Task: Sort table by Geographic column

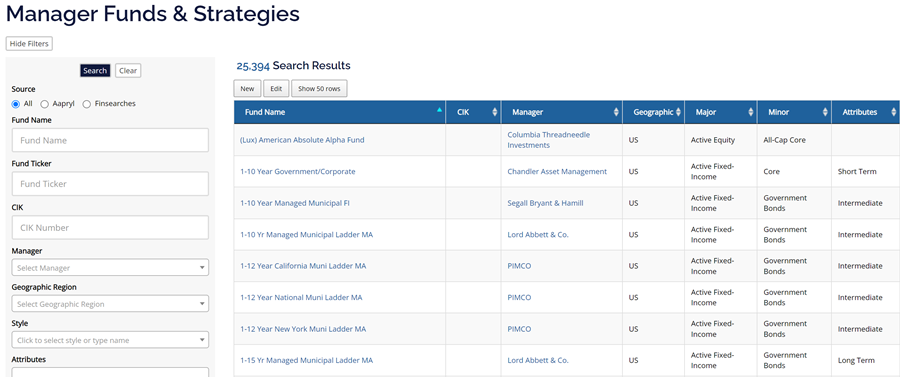Action: click(x=653, y=112)
